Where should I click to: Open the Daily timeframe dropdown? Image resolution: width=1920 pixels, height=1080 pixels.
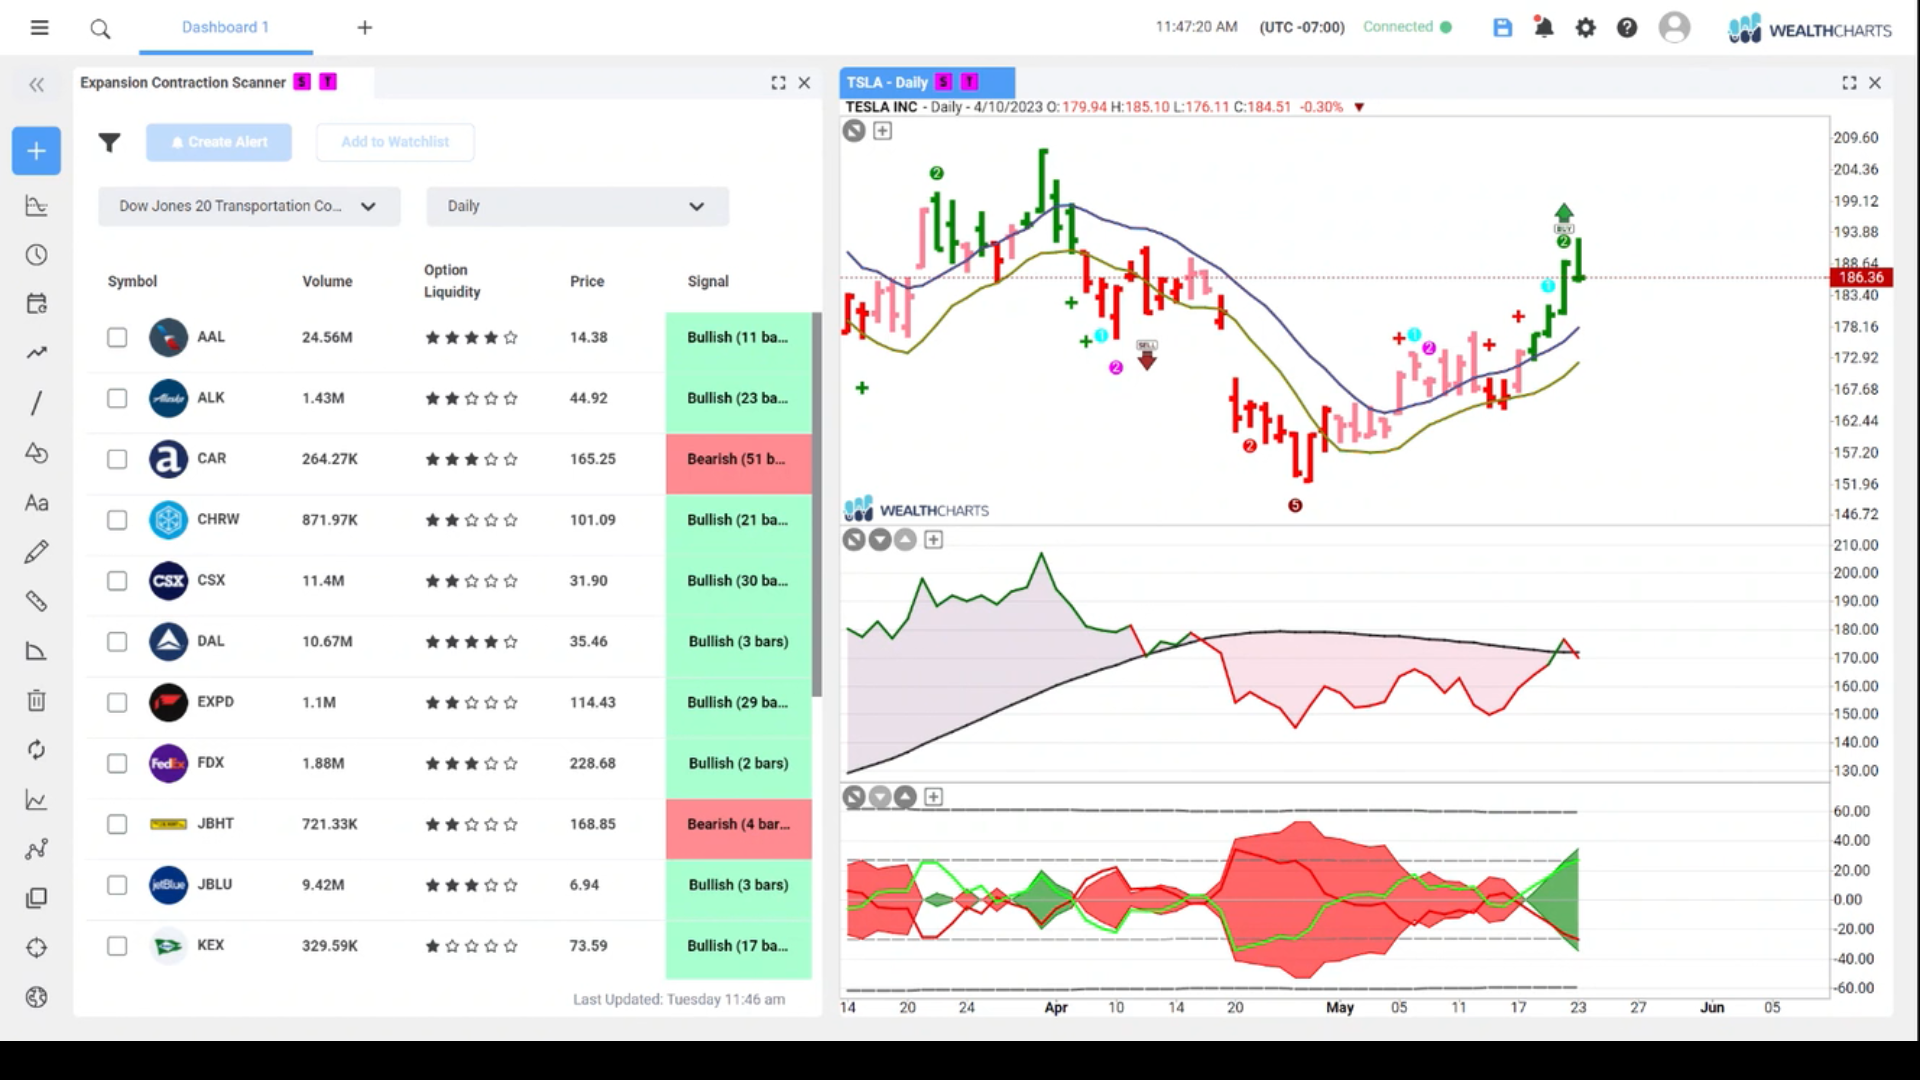tap(577, 206)
